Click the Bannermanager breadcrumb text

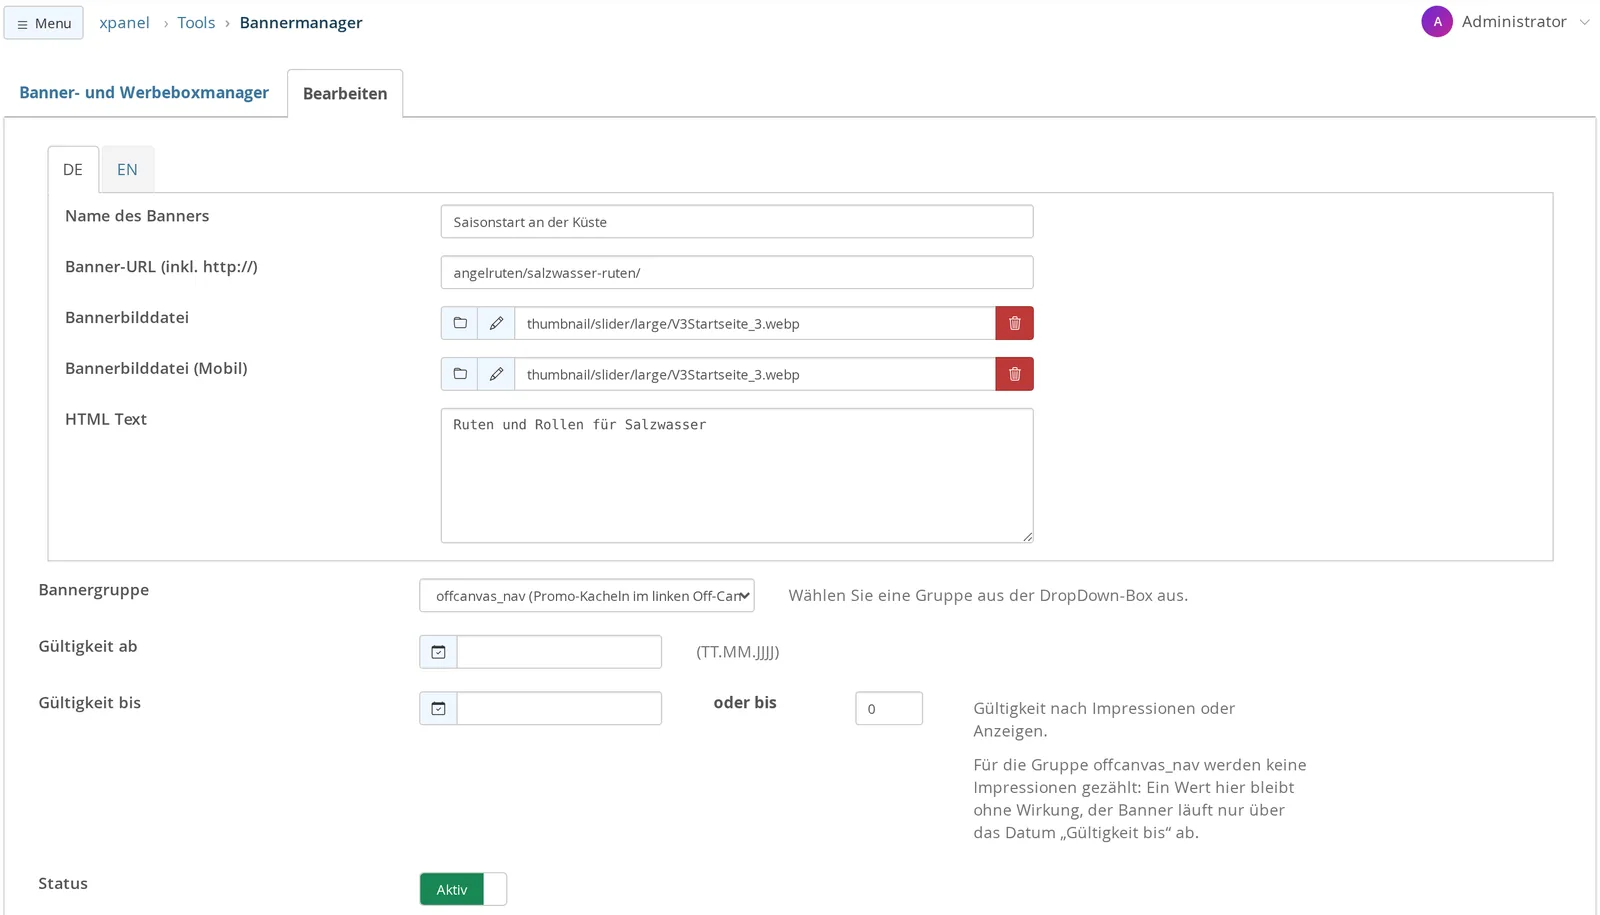(301, 22)
